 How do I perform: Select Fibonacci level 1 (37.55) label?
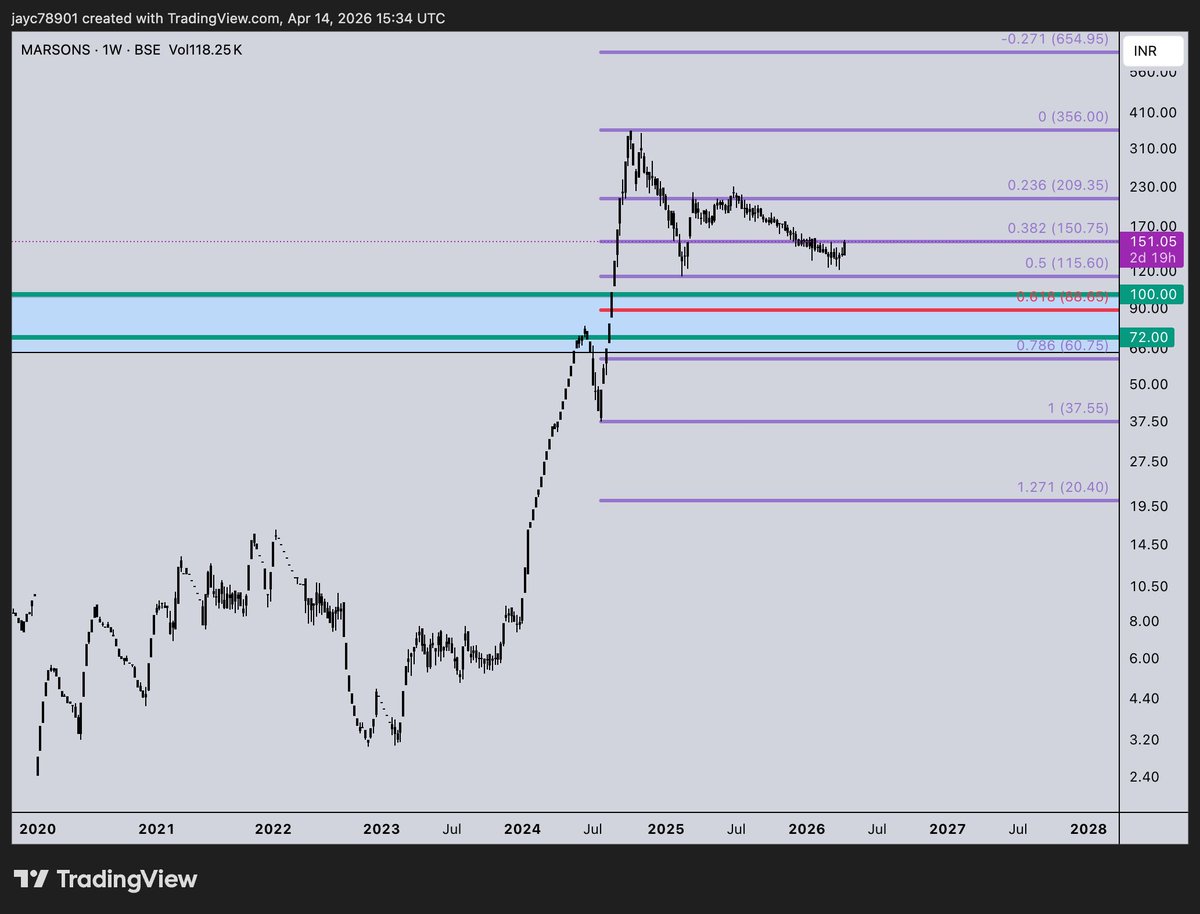(1076, 408)
